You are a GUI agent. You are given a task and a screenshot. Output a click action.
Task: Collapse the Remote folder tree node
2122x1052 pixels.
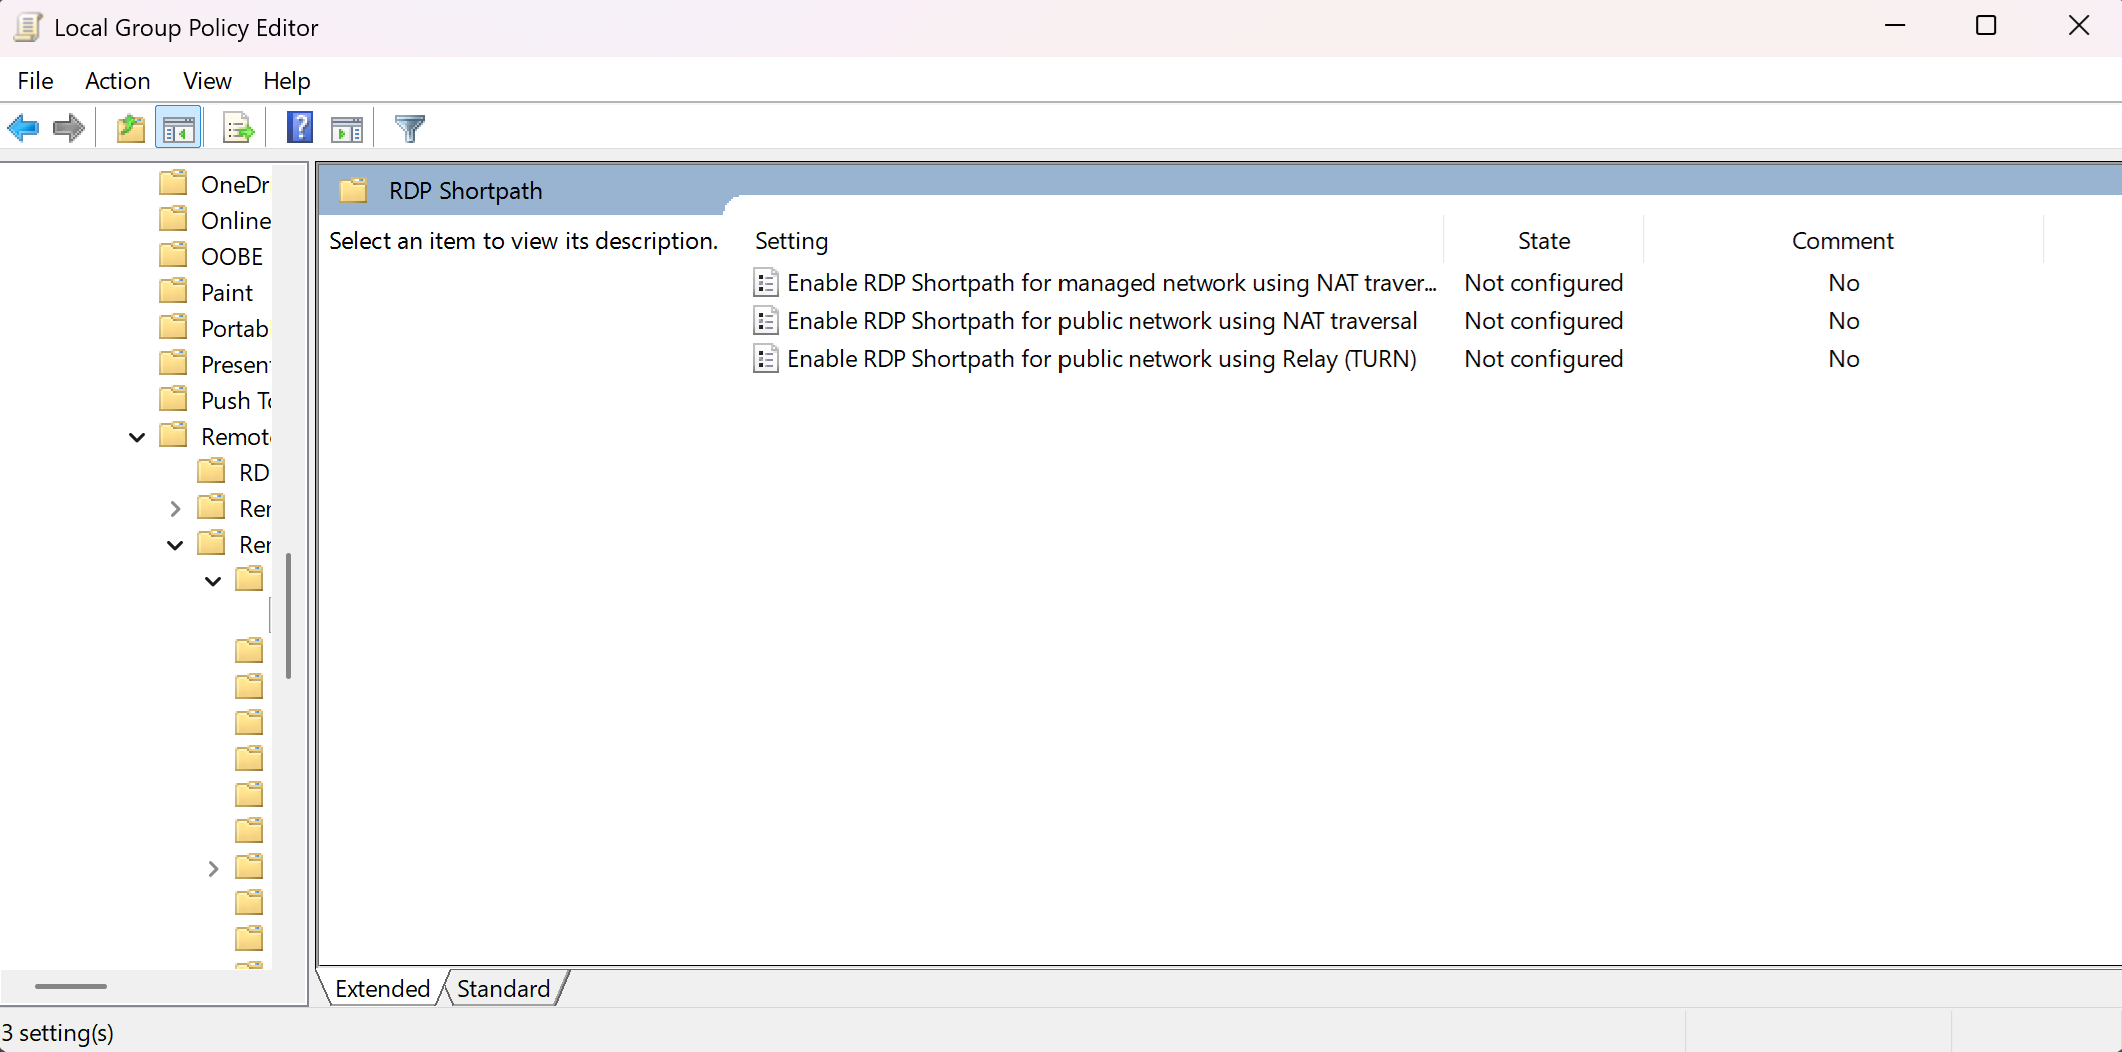[137, 437]
